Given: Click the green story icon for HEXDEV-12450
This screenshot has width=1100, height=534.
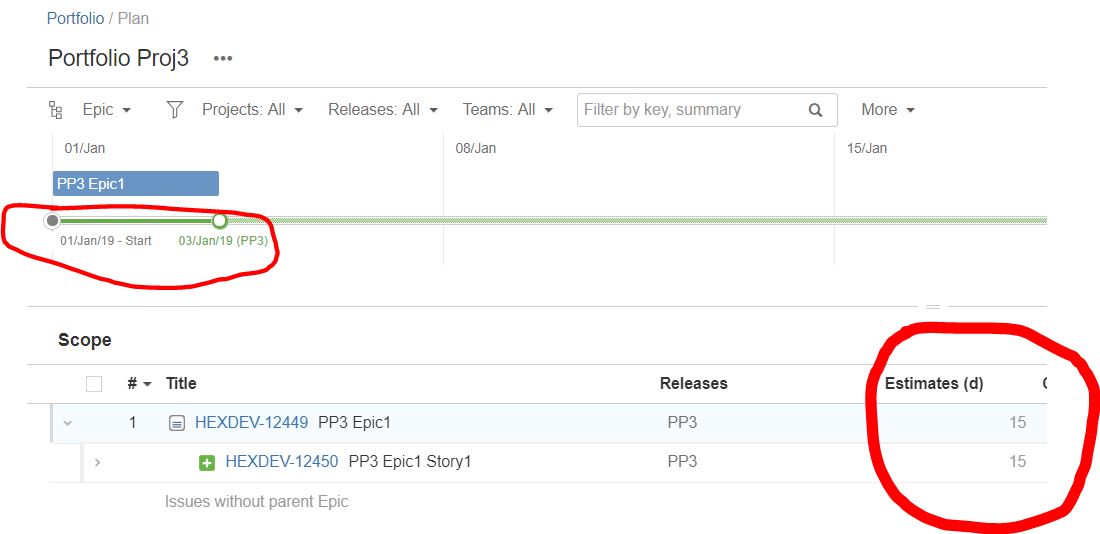Looking at the screenshot, I should pos(207,462).
